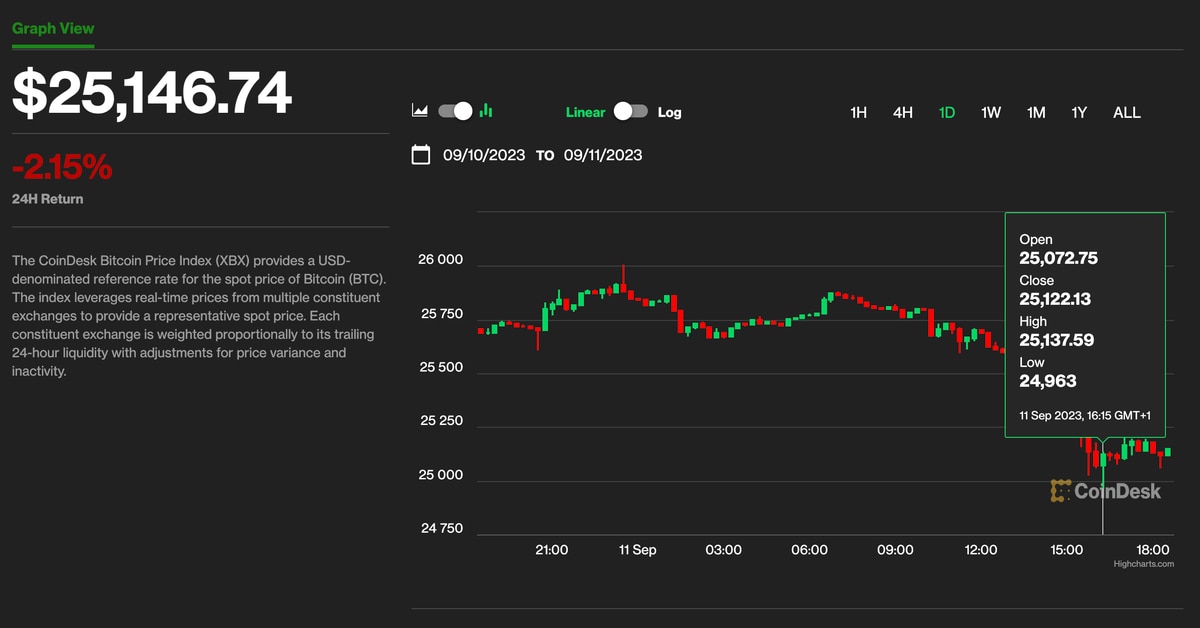The height and width of the screenshot is (628, 1200).
Task: Click the long lower-wick candlestick near 15:00
Action: click(1104, 460)
